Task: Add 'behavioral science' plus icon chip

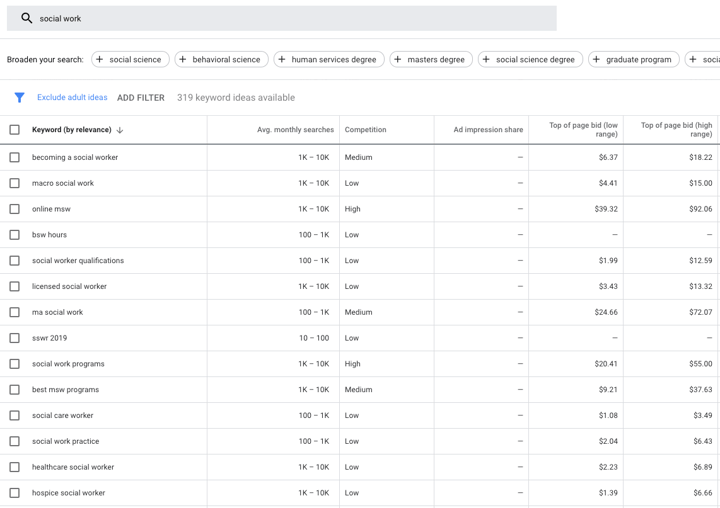Action: coord(183,59)
